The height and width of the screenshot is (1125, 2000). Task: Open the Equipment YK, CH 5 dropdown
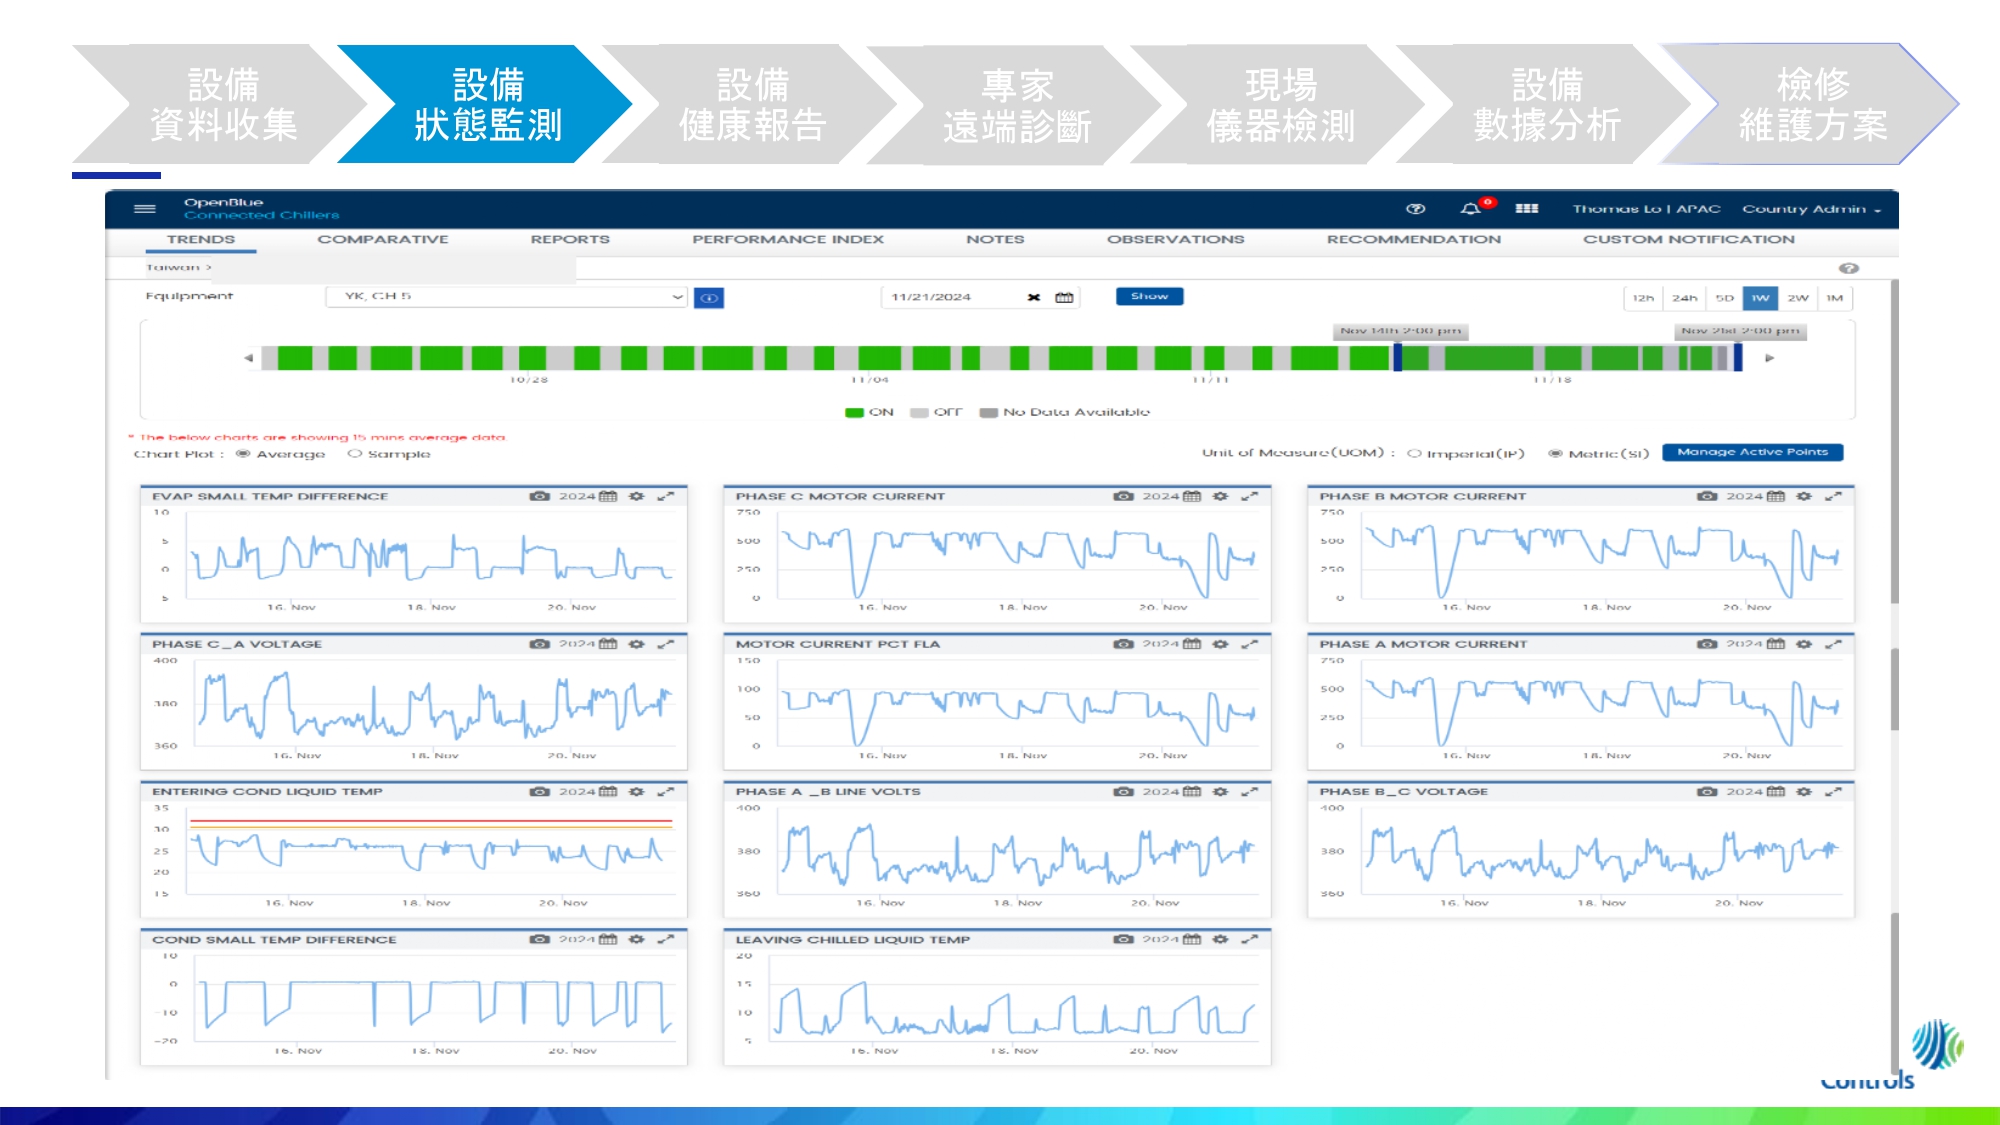click(x=506, y=297)
